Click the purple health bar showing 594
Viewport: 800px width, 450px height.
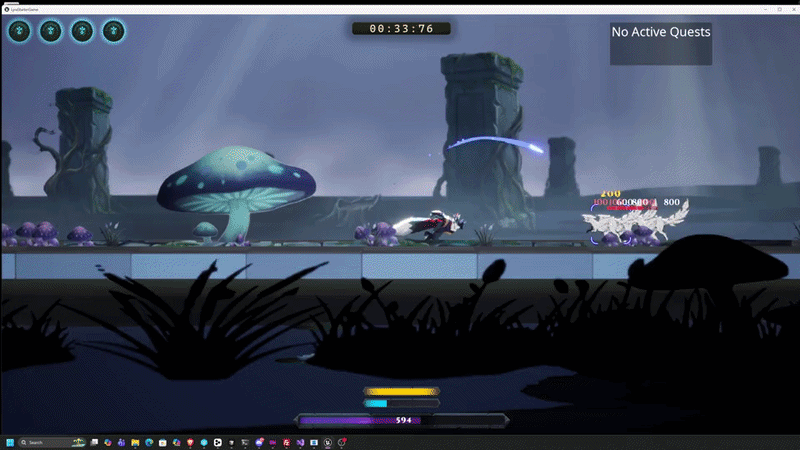point(402,420)
